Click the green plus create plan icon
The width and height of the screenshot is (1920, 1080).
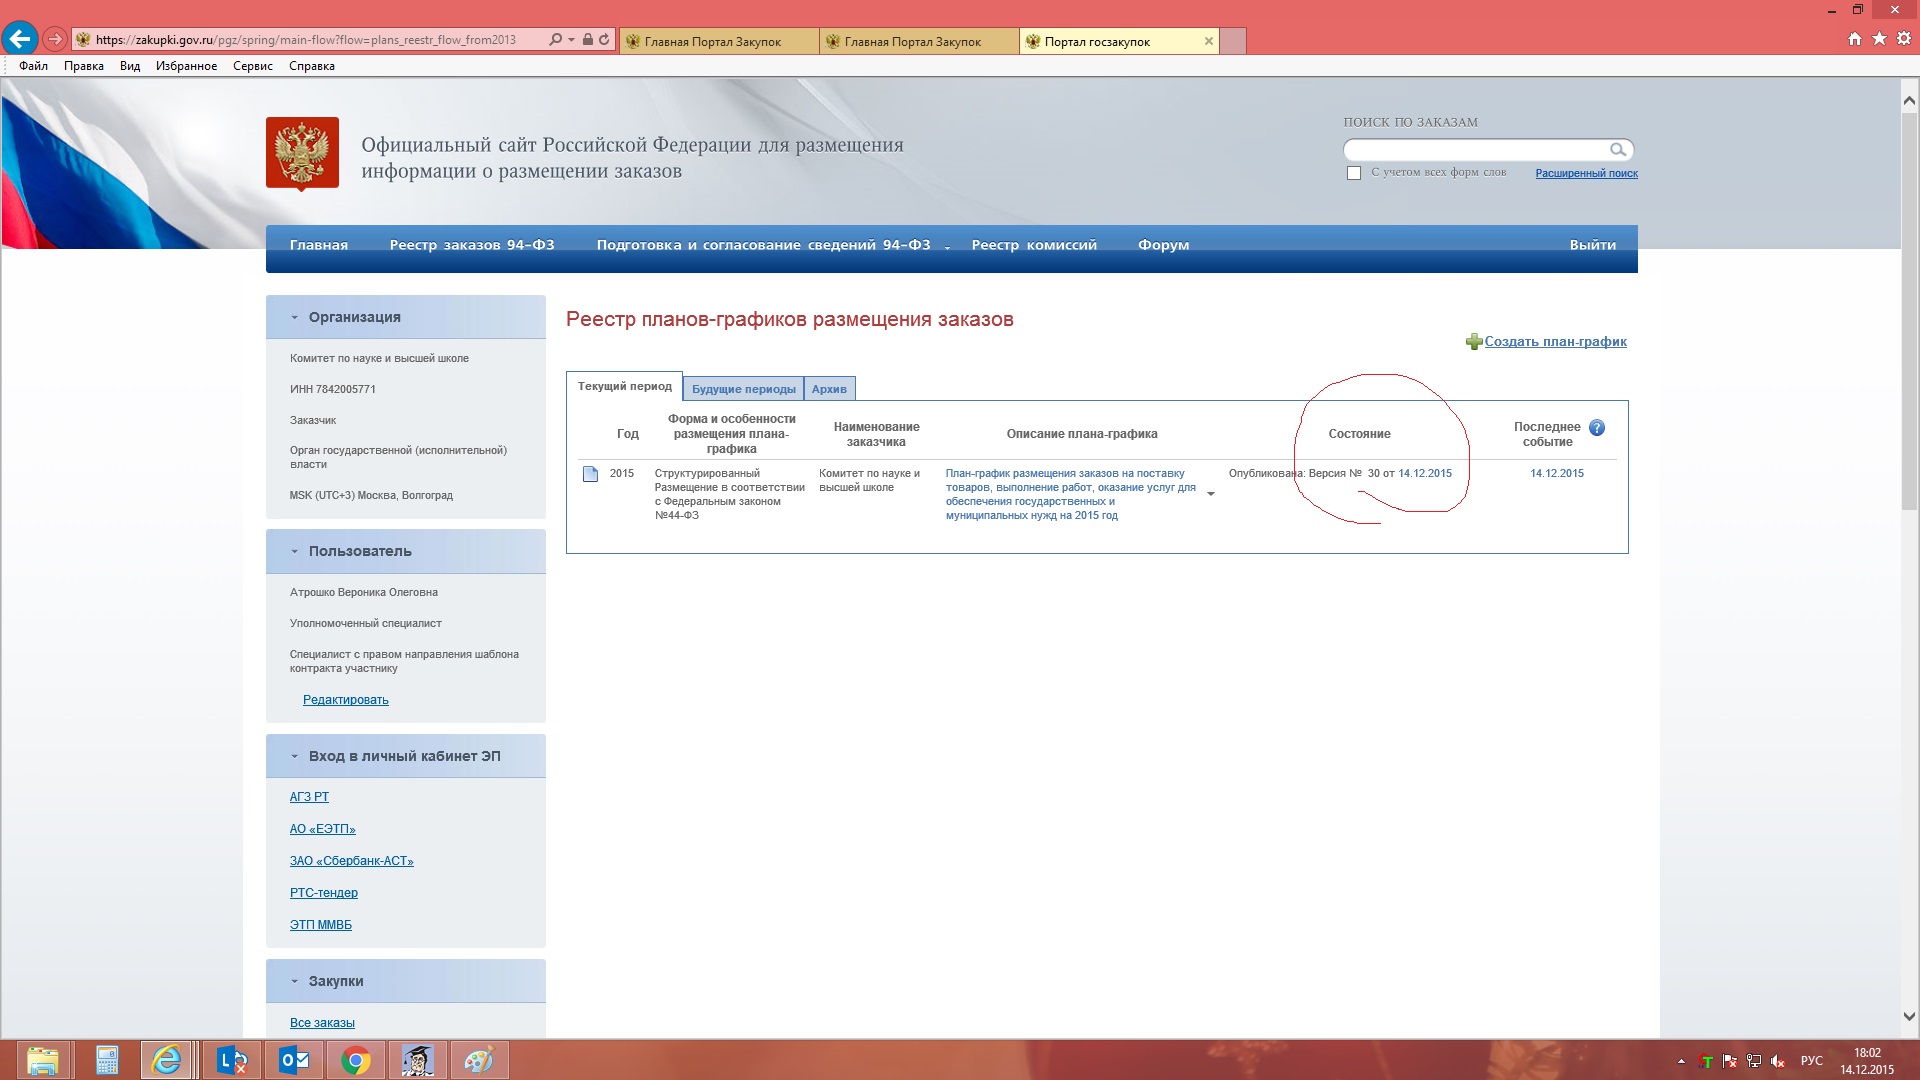coord(1473,342)
